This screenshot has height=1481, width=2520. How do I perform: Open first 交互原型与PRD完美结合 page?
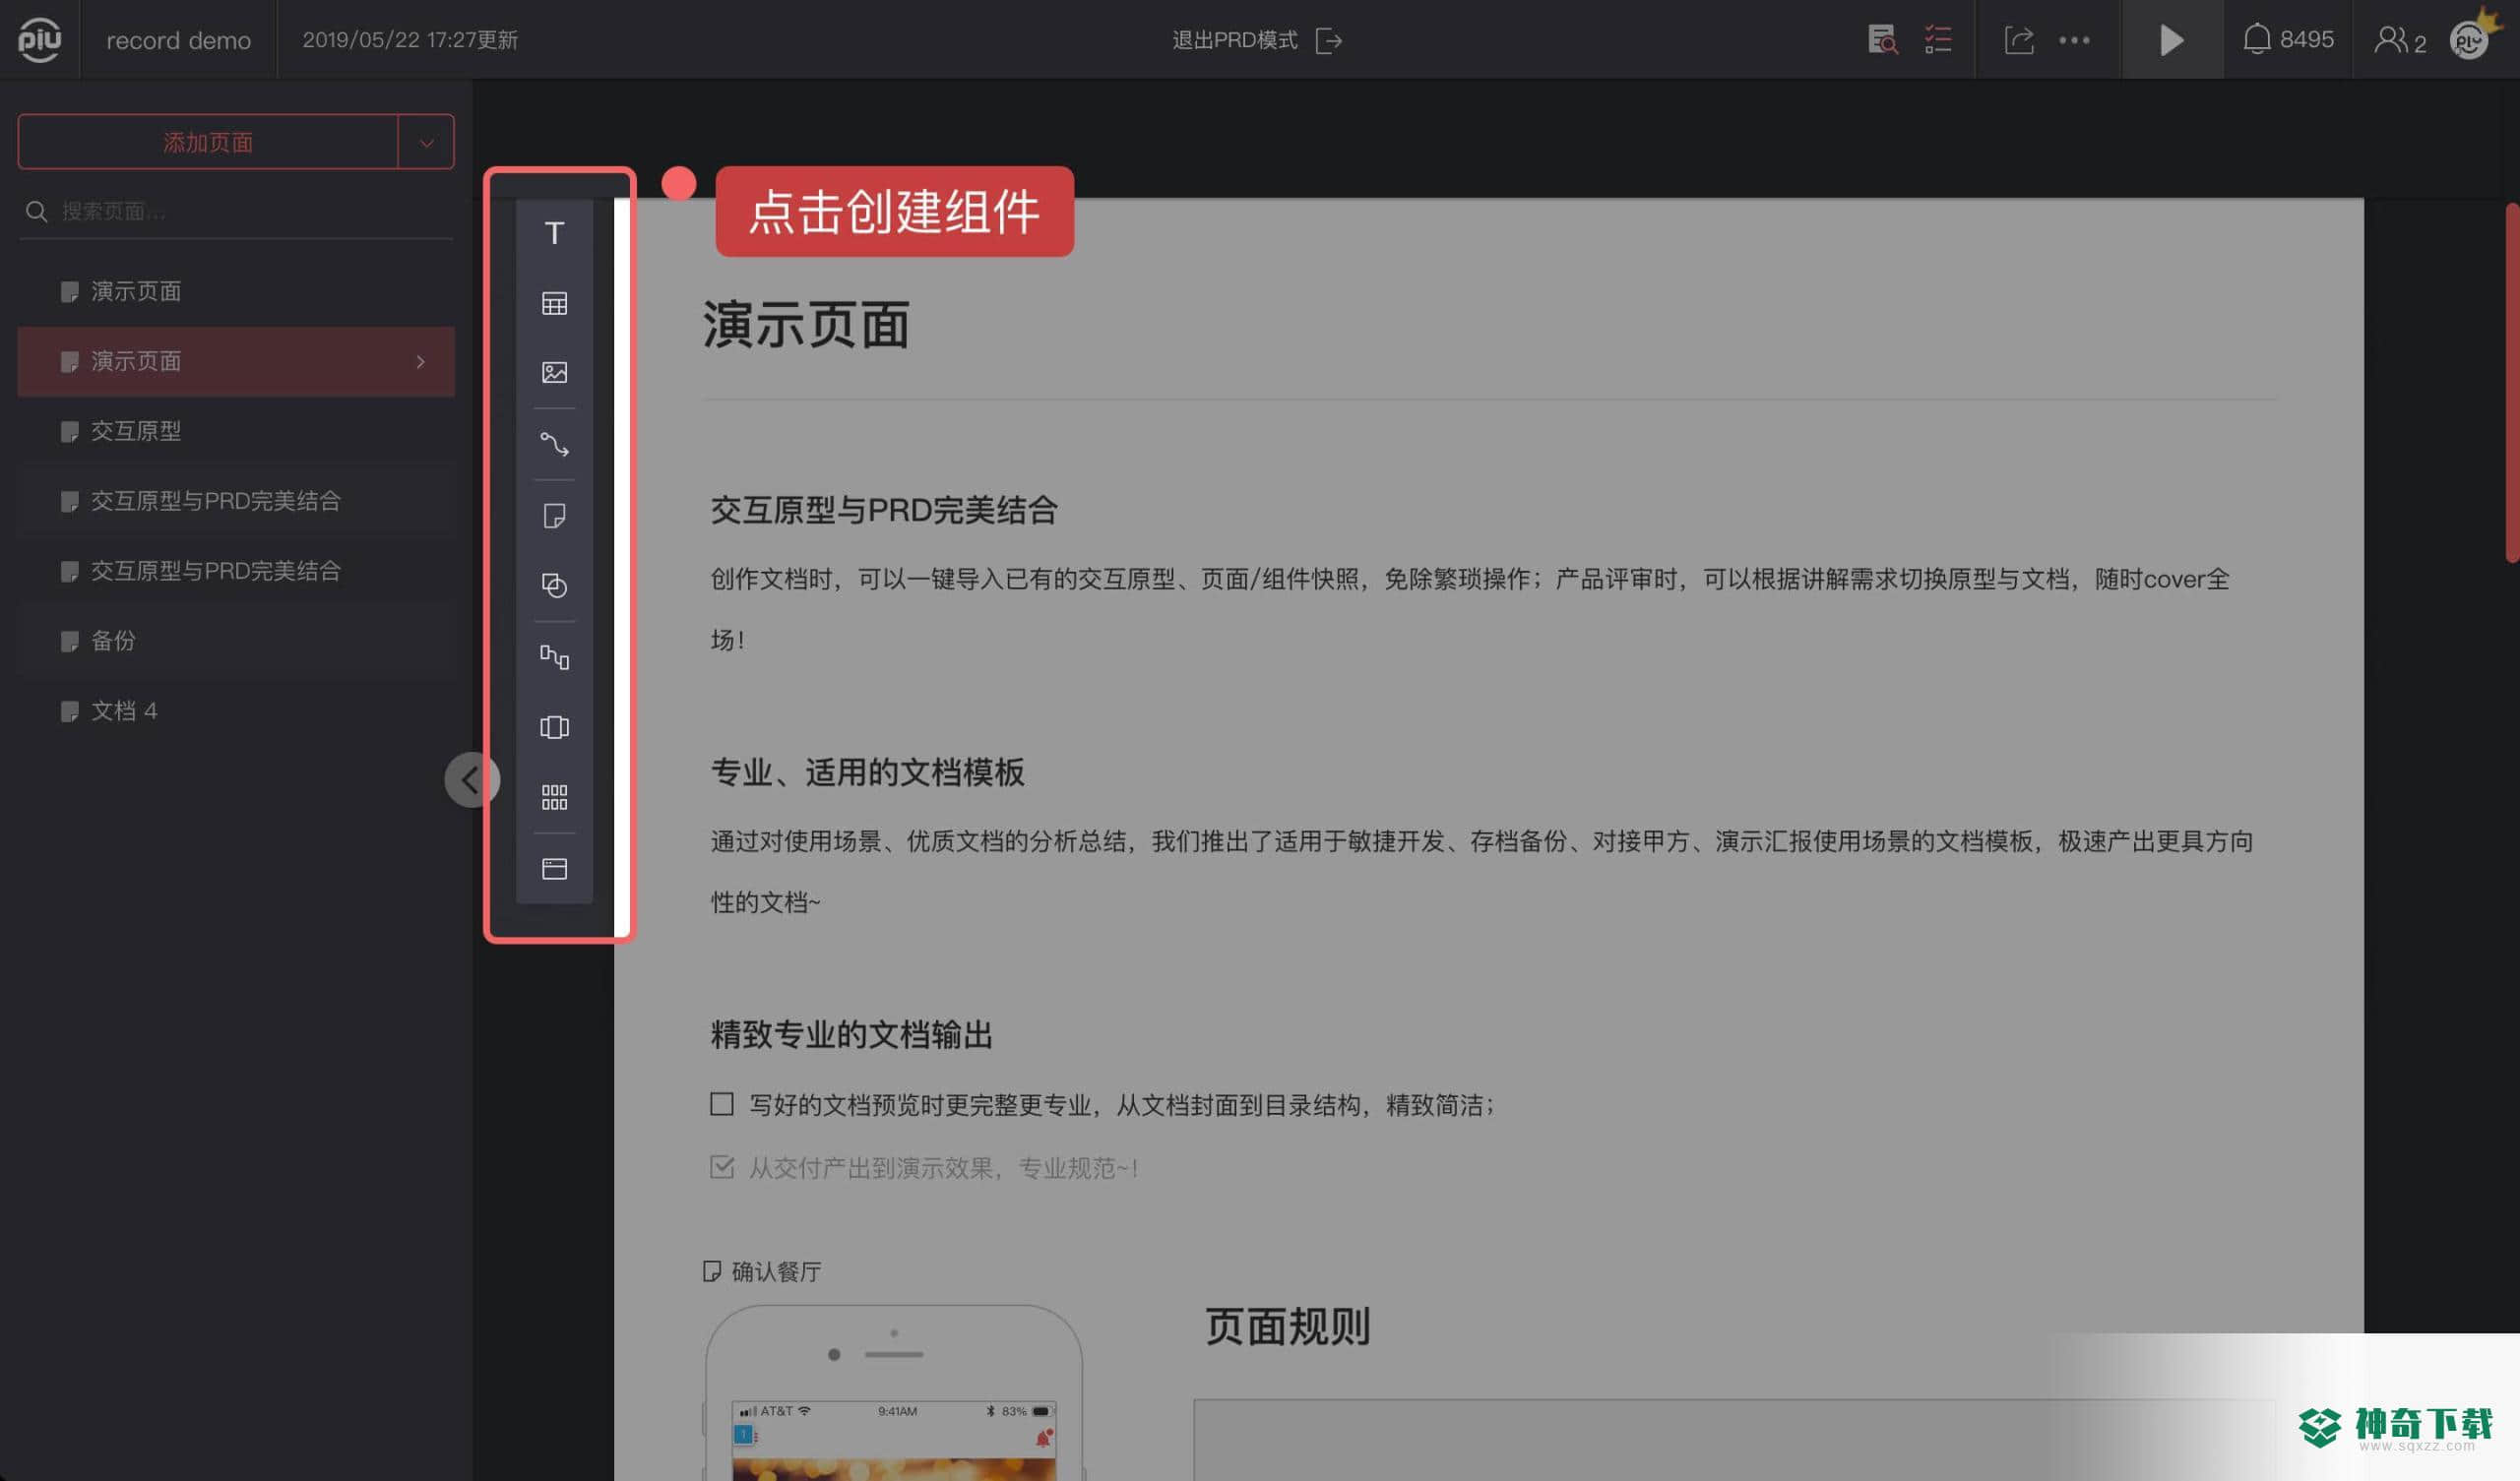236,501
